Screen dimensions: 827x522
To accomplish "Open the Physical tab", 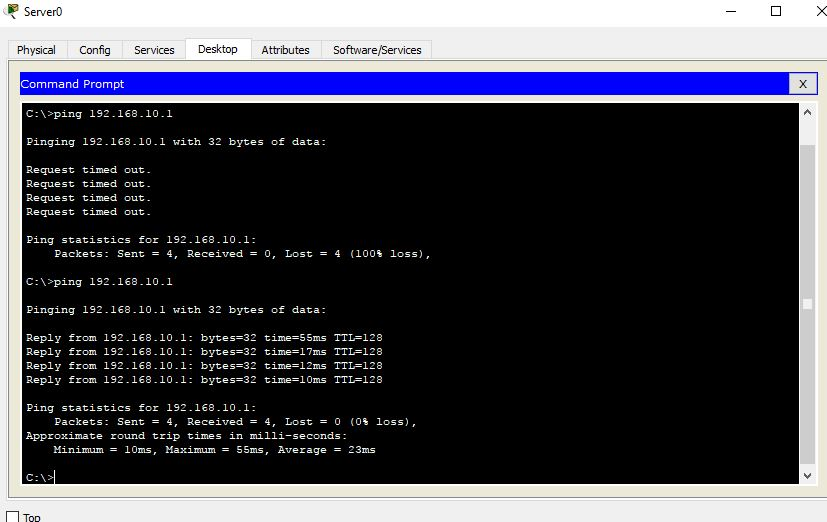I will click(36, 50).
